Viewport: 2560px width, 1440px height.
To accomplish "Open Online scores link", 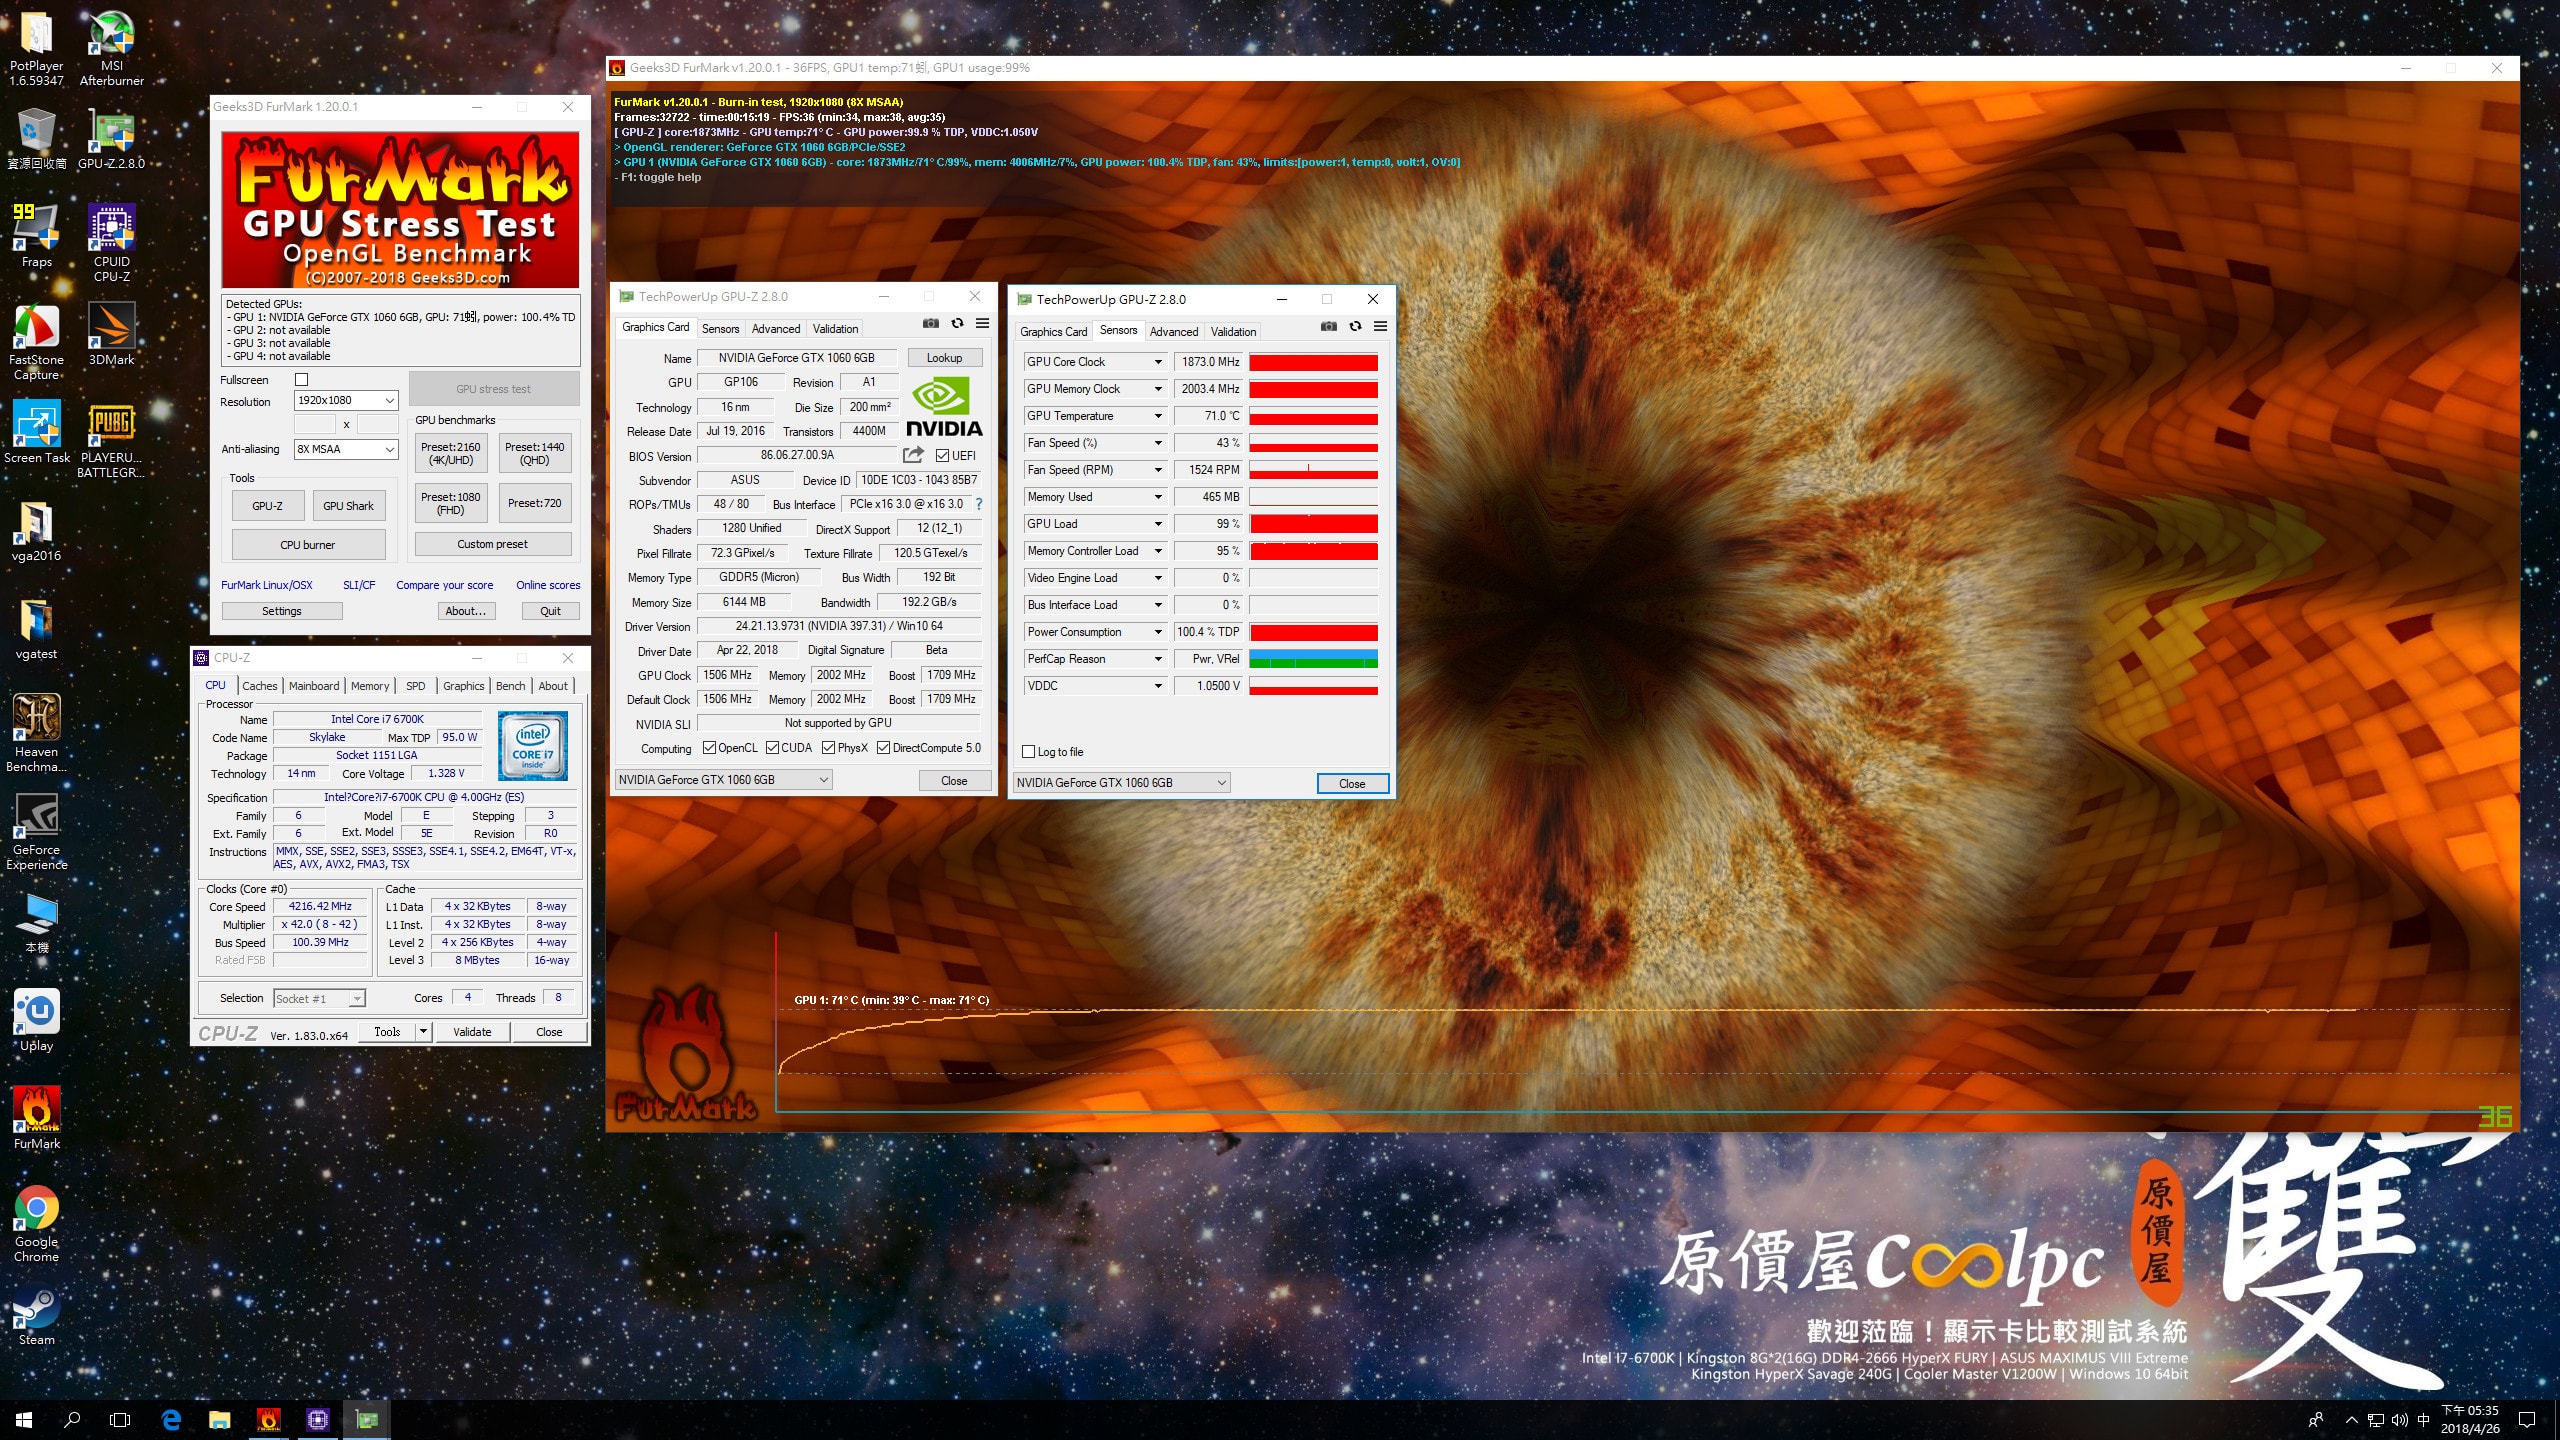I will [x=548, y=586].
